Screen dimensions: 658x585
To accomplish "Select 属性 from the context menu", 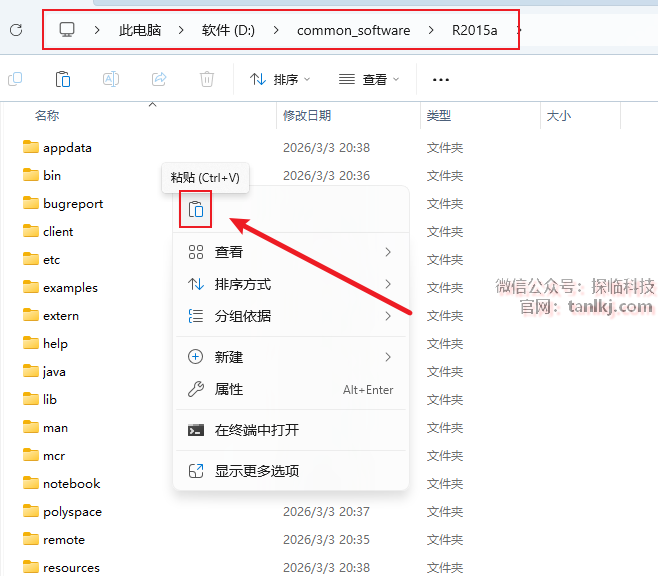I will pos(229,389).
